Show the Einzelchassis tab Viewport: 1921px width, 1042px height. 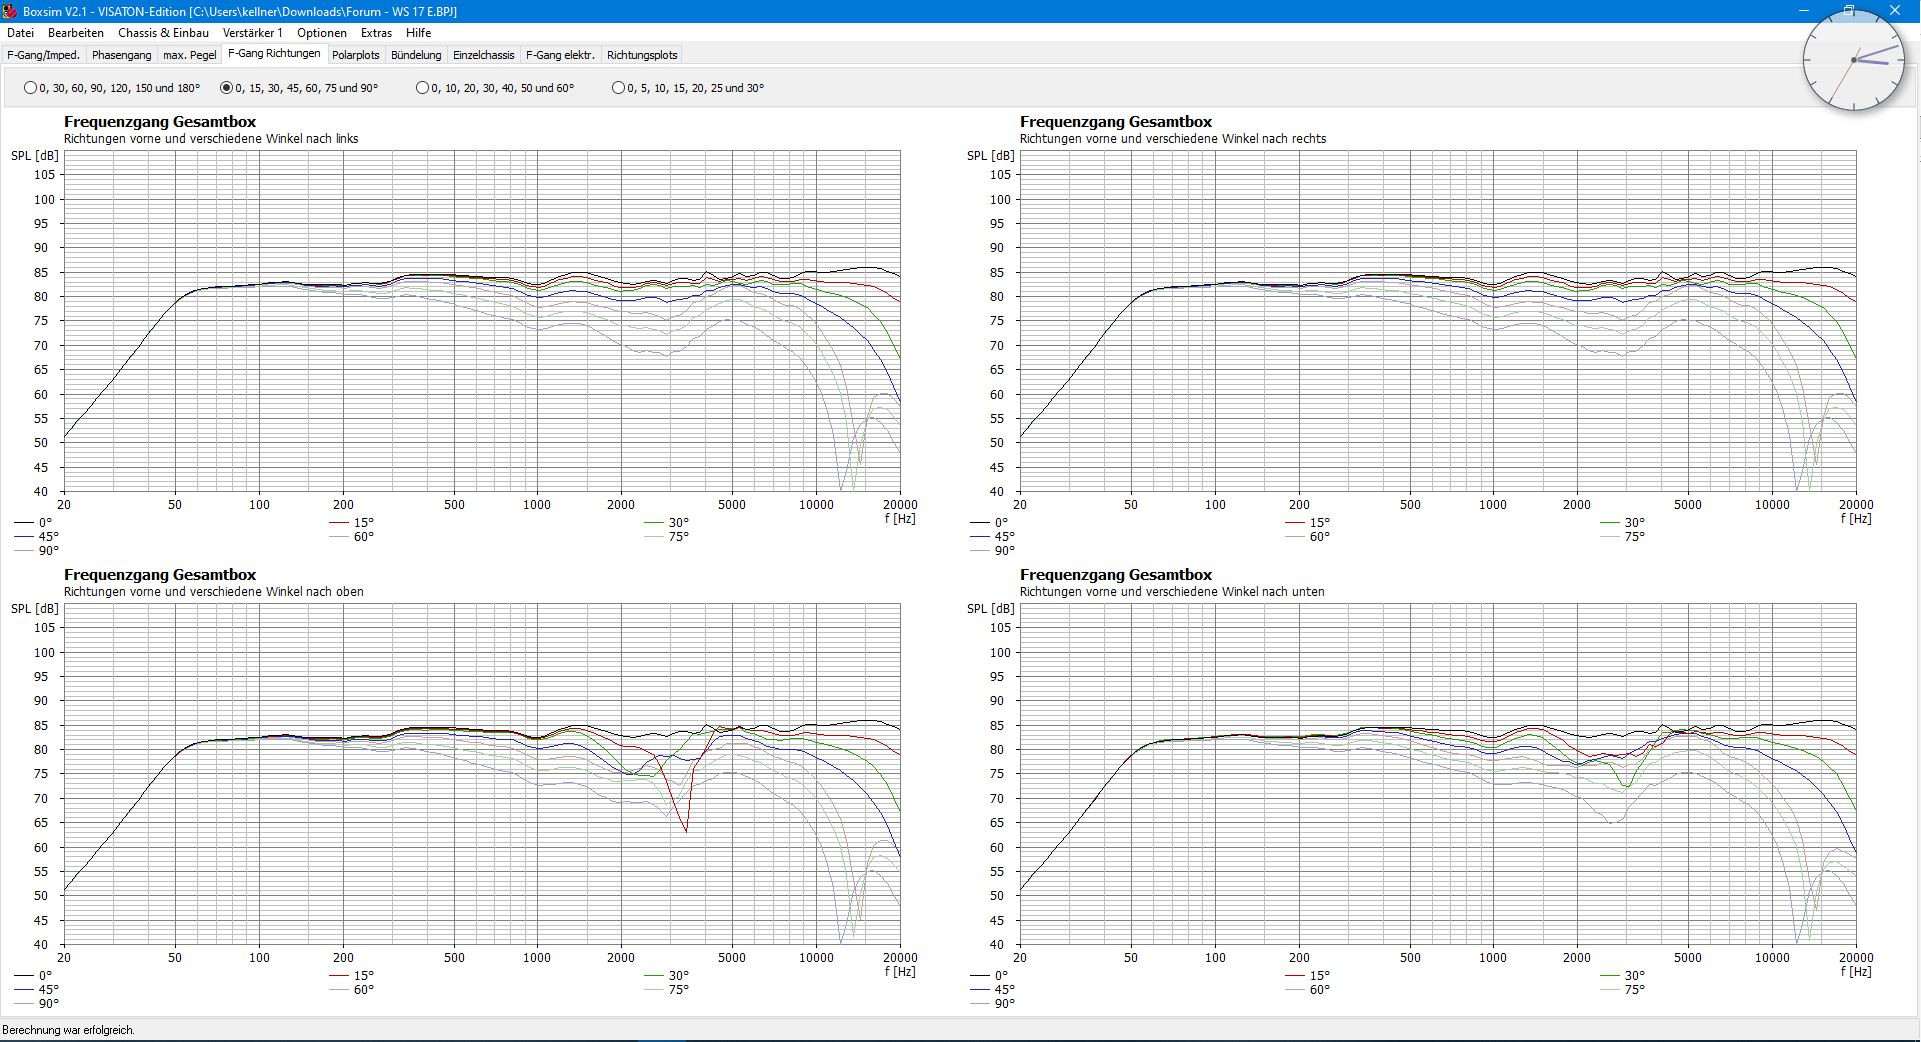point(483,55)
